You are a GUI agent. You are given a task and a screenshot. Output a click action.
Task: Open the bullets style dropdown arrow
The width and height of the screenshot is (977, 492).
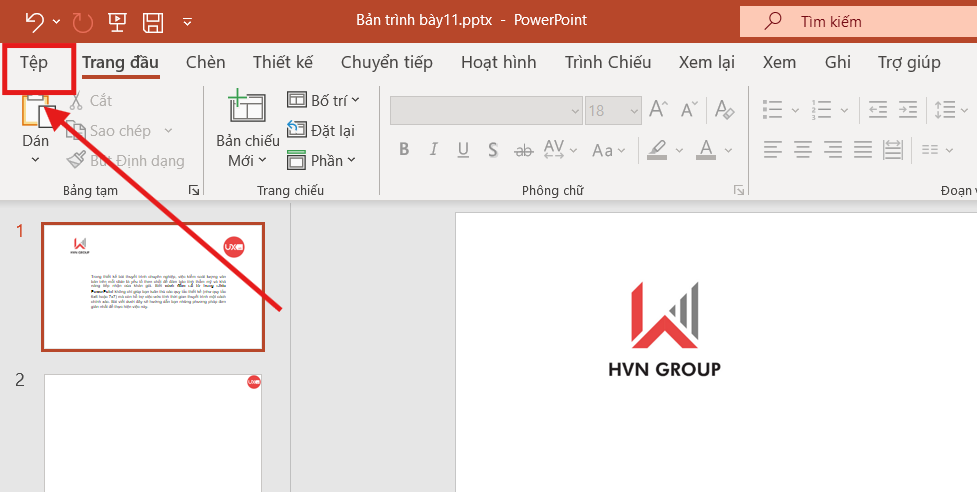pos(795,111)
